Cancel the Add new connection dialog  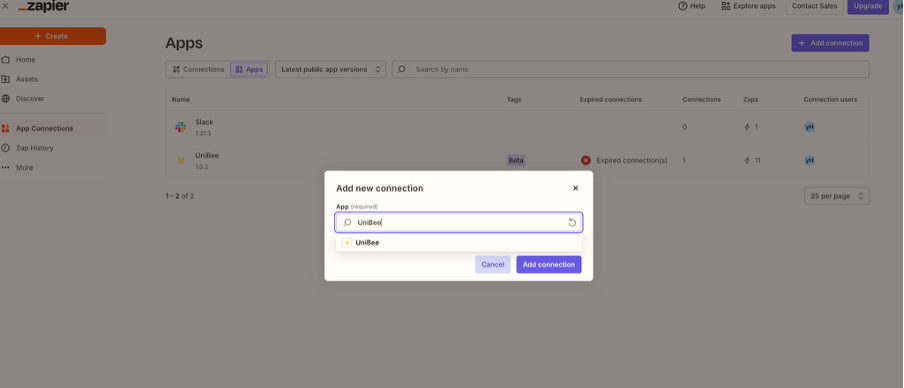[493, 265]
